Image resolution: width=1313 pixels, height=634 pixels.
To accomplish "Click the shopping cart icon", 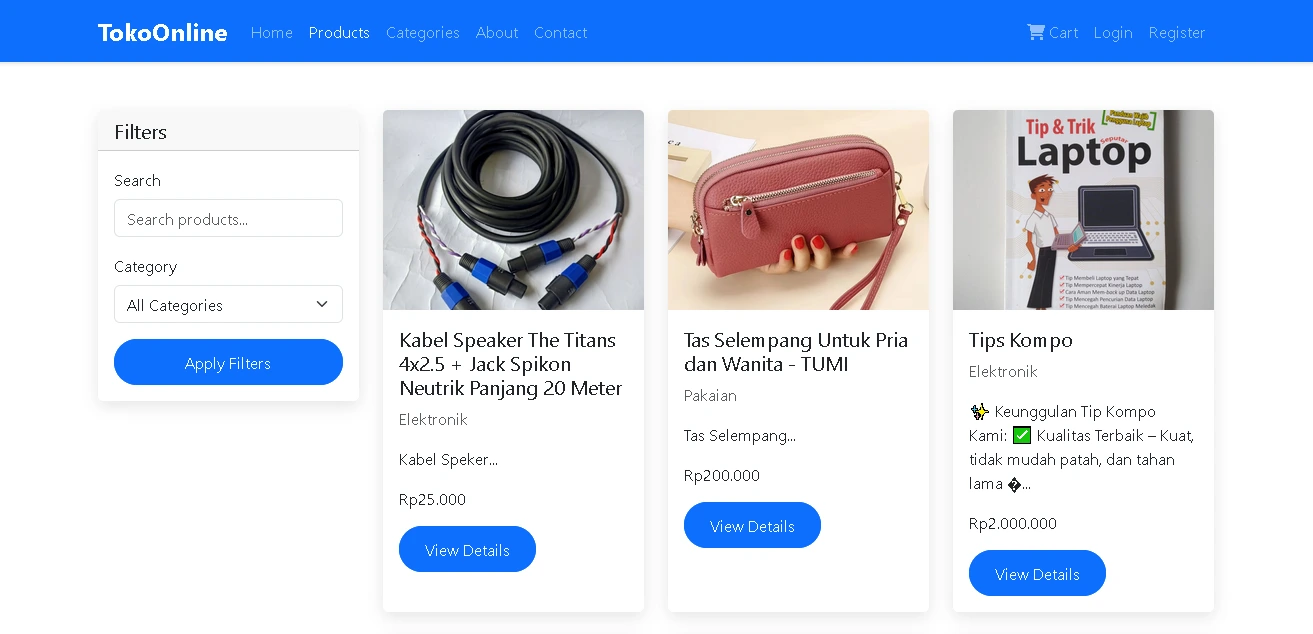I will pos(1035,32).
